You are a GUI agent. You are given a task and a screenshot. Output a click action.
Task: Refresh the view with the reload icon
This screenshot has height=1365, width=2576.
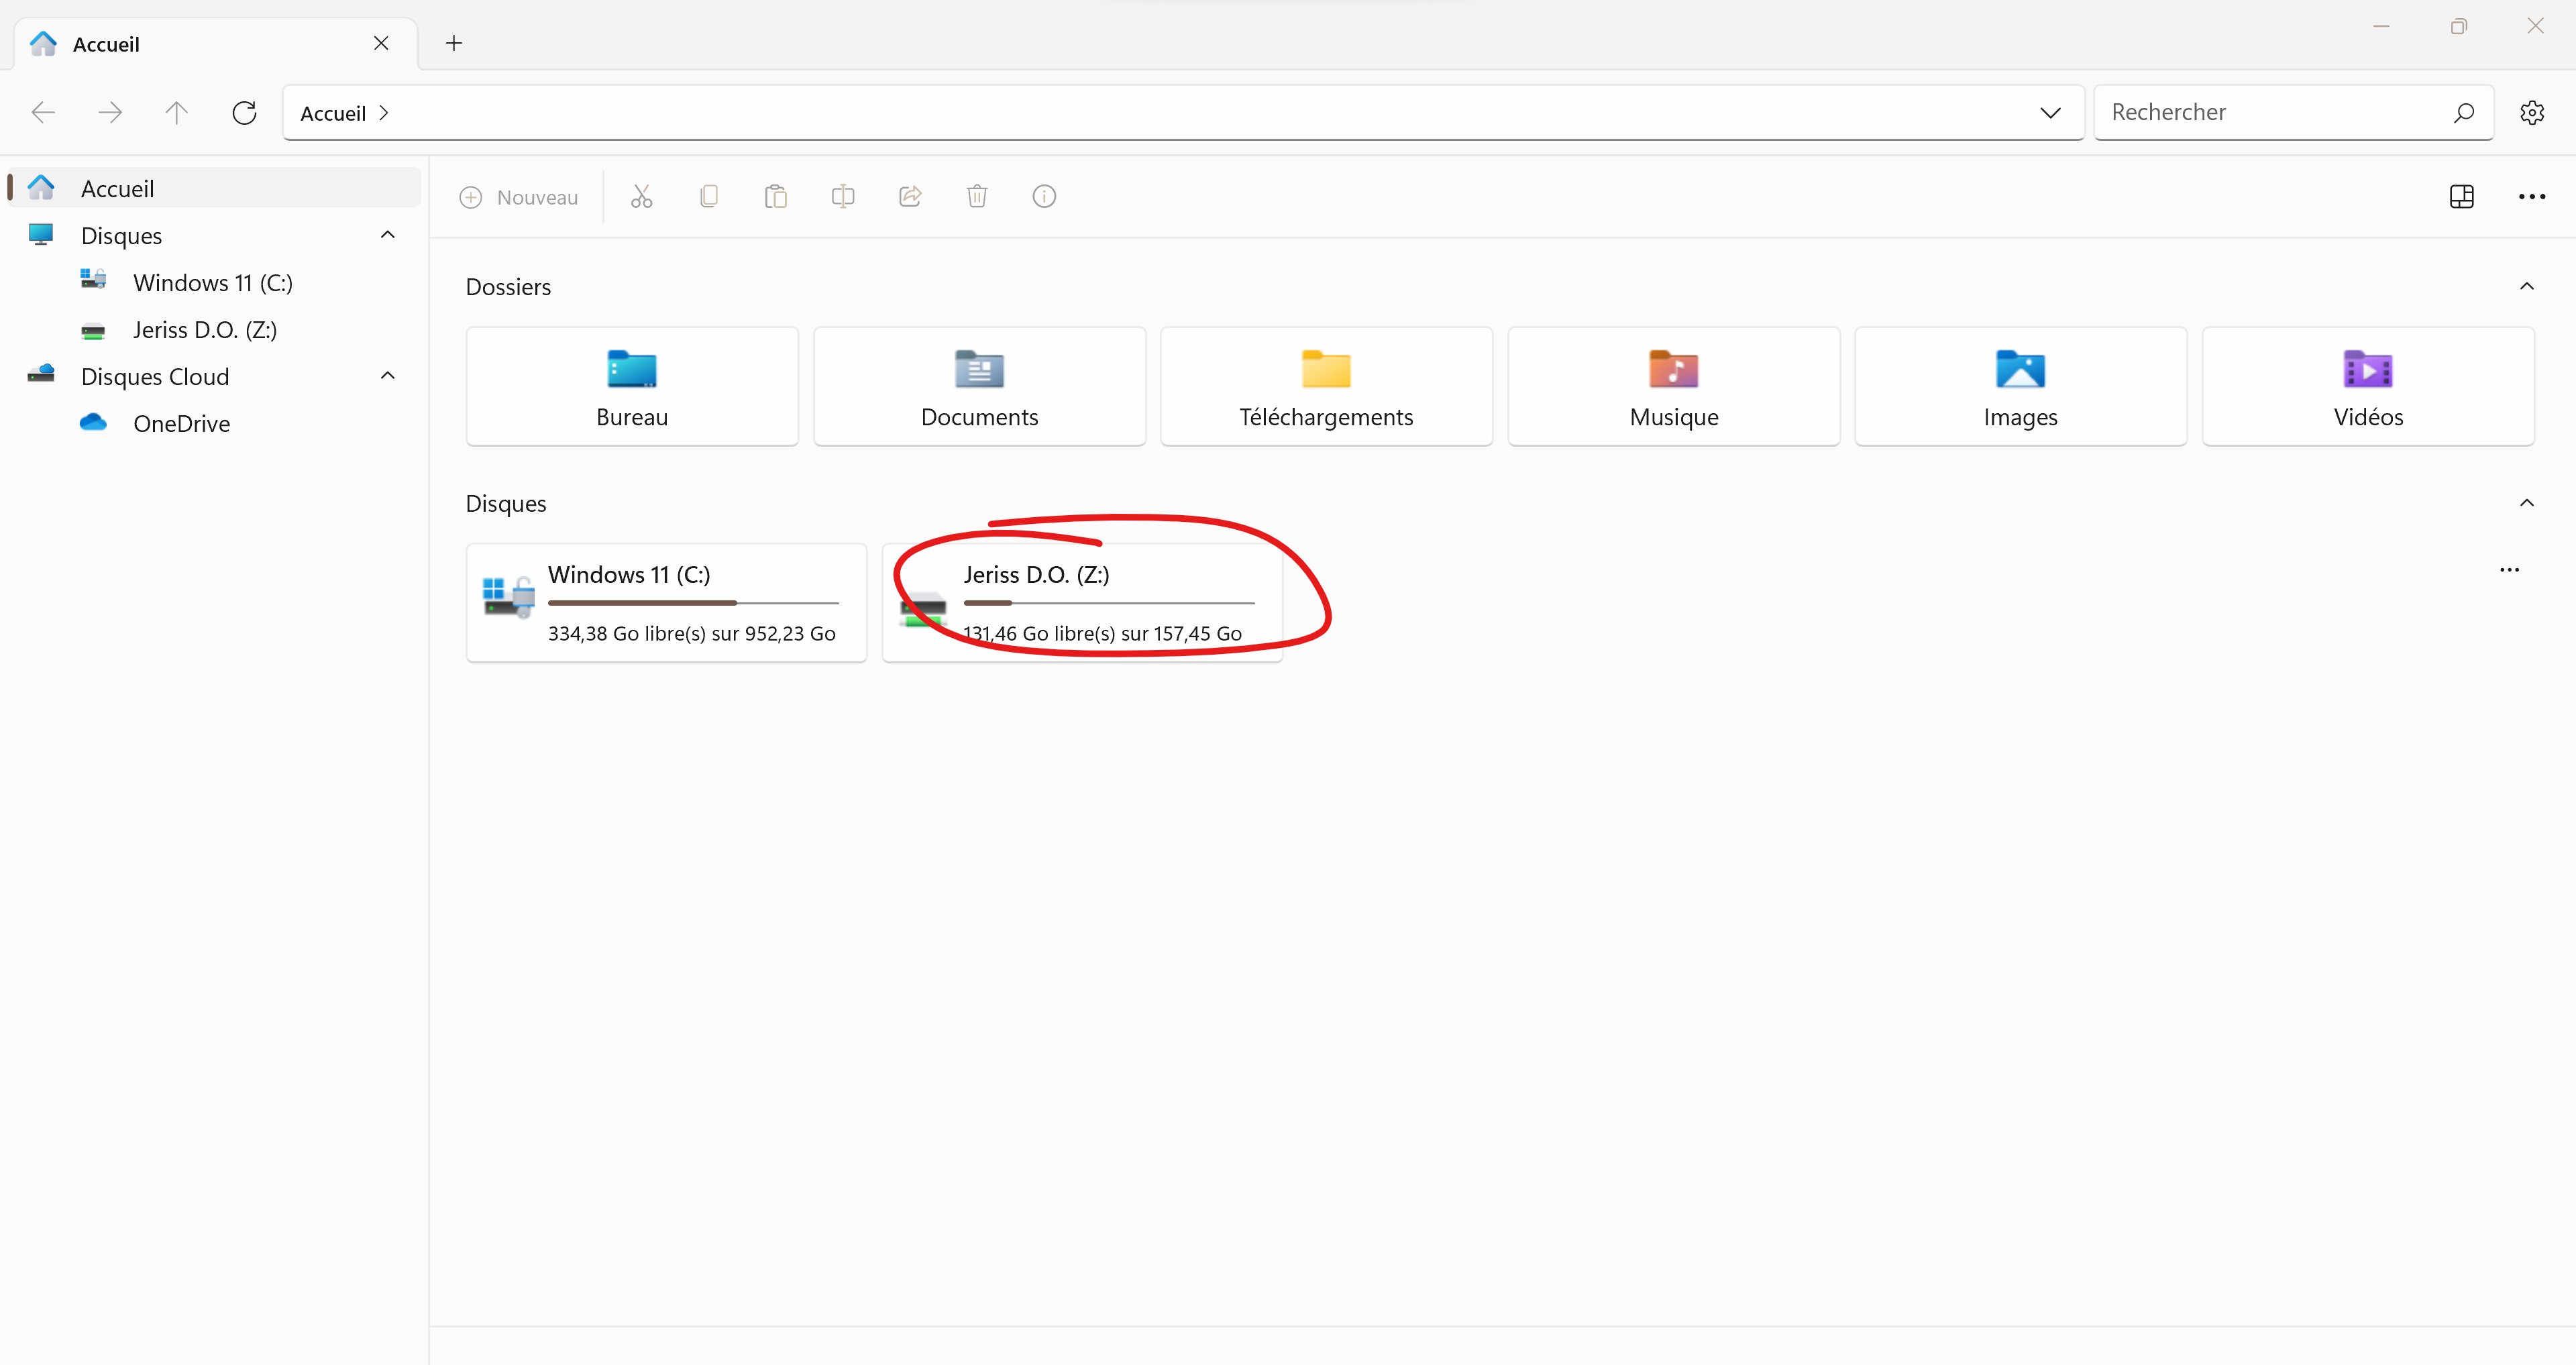pos(244,112)
